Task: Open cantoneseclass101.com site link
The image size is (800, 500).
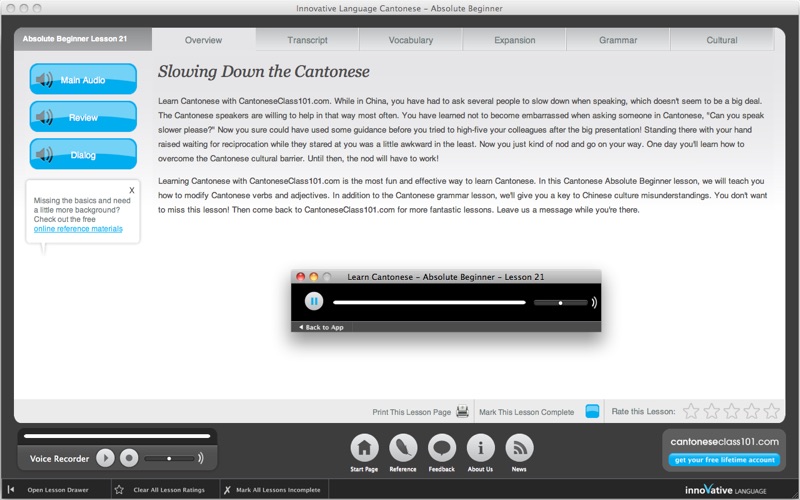Action: 724,441
